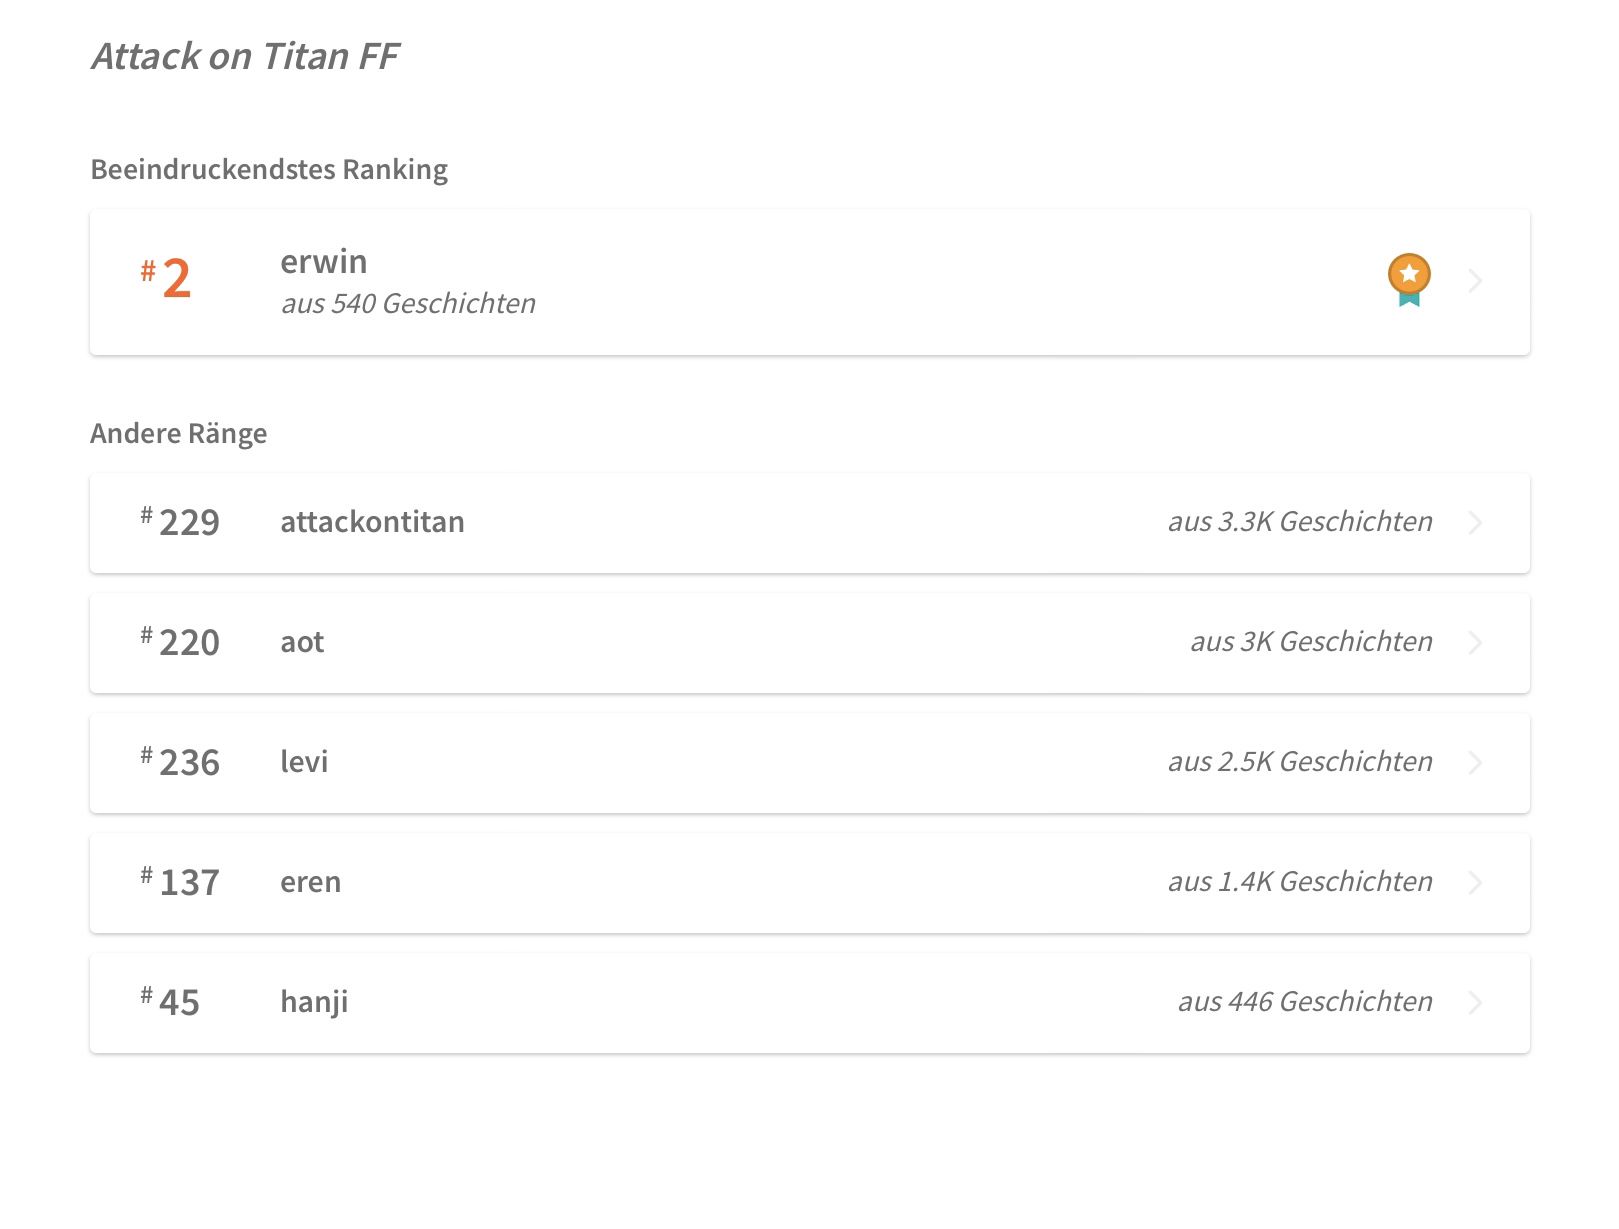Viewport: 1619px width, 1229px height.
Task: Select the levi tag label
Action: coord(304,762)
